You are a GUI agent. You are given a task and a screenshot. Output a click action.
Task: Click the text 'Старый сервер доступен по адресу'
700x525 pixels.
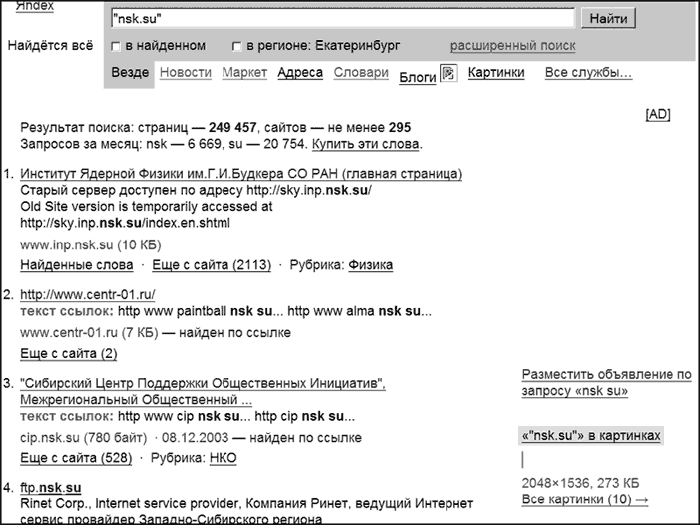point(131,191)
